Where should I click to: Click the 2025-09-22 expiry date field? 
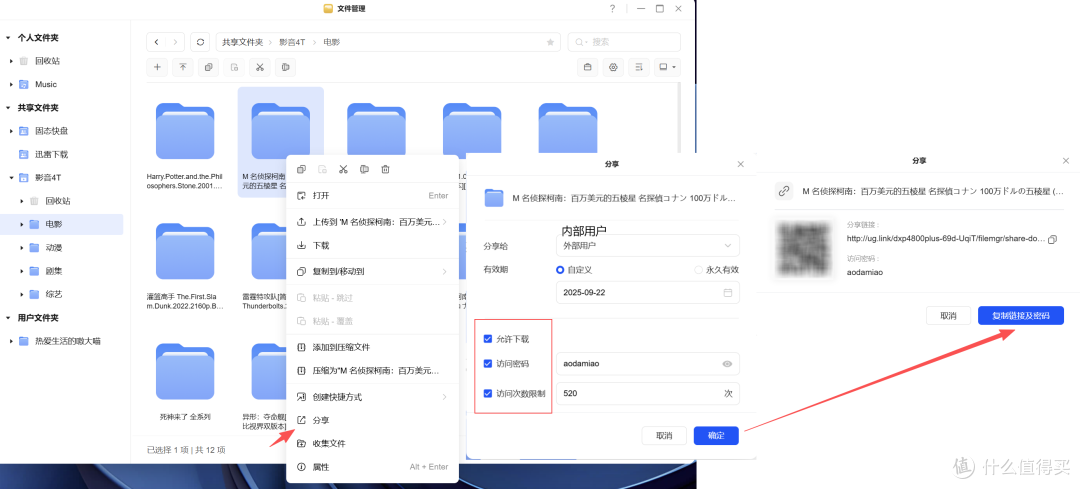pyautogui.click(x=647, y=292)
